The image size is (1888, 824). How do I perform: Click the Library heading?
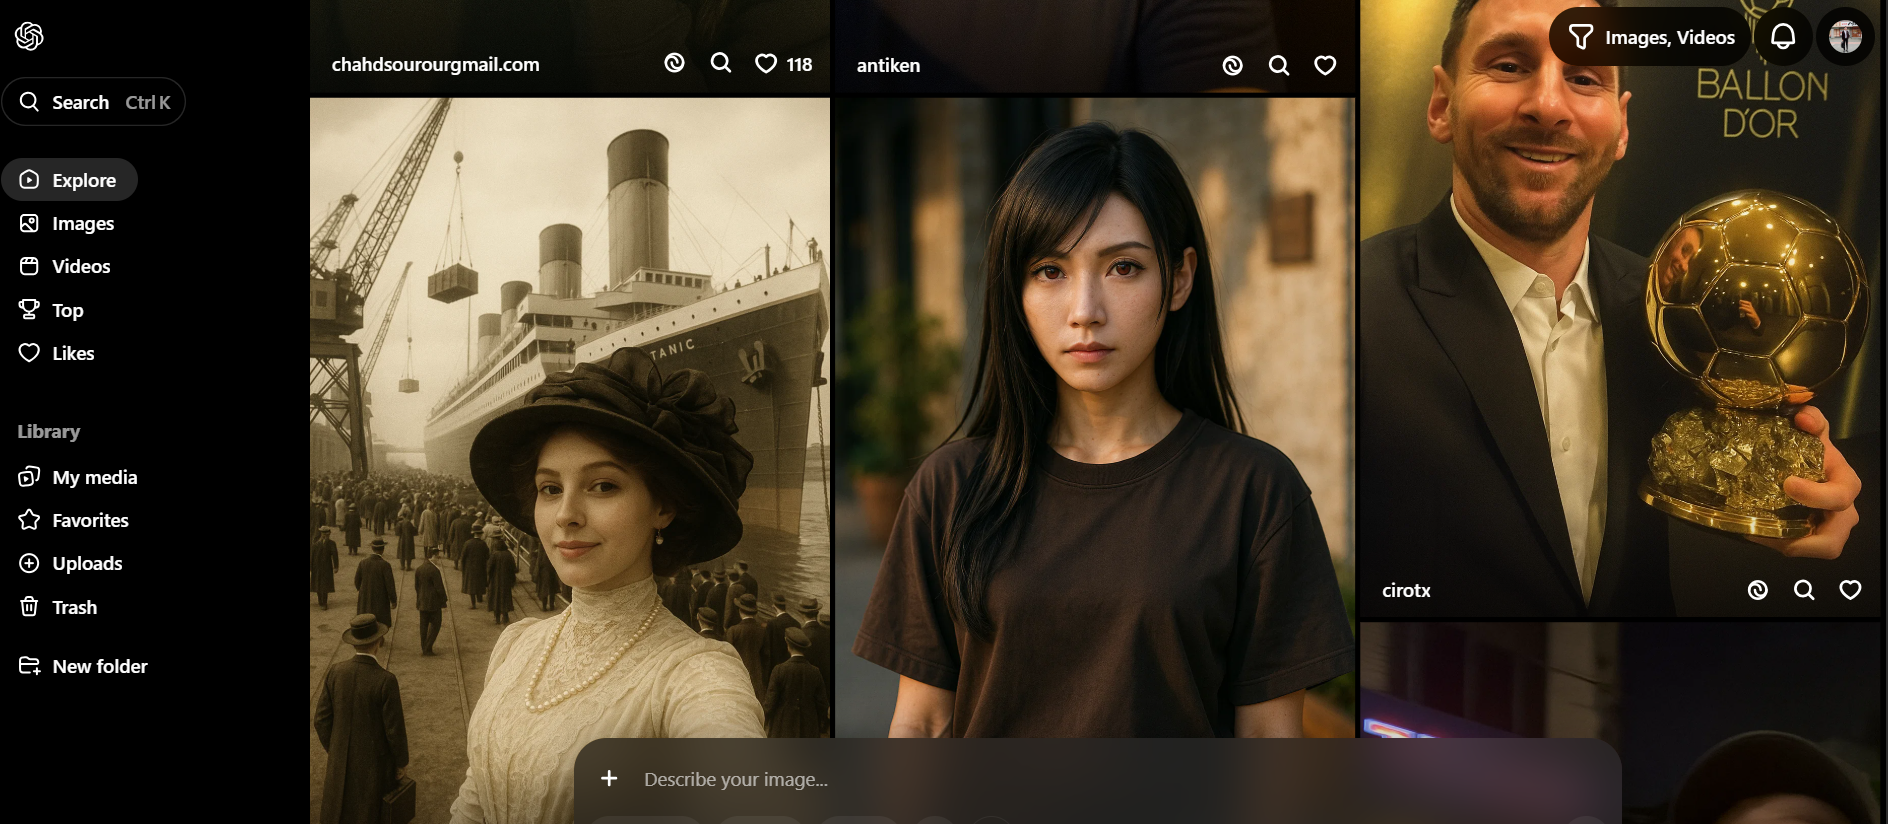[x=48, y=431]
